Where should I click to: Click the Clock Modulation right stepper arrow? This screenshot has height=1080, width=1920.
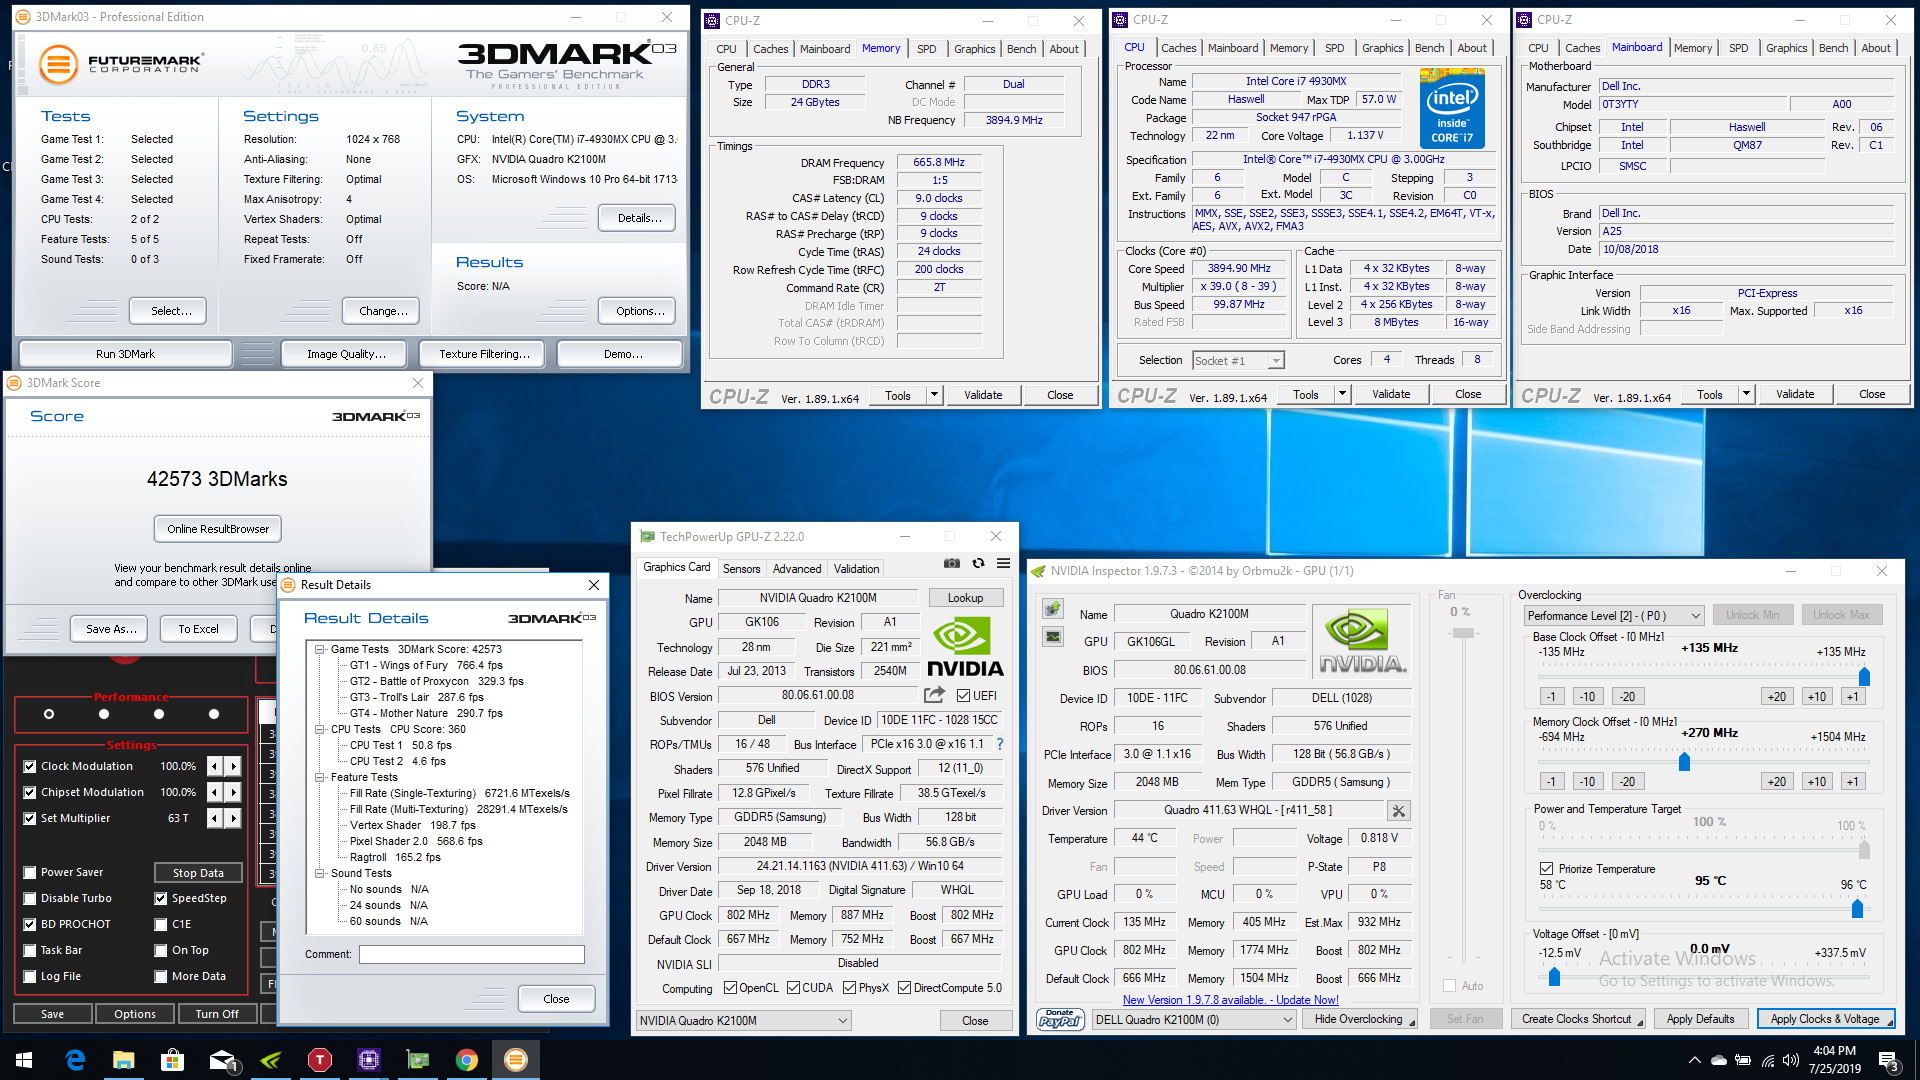233,766
